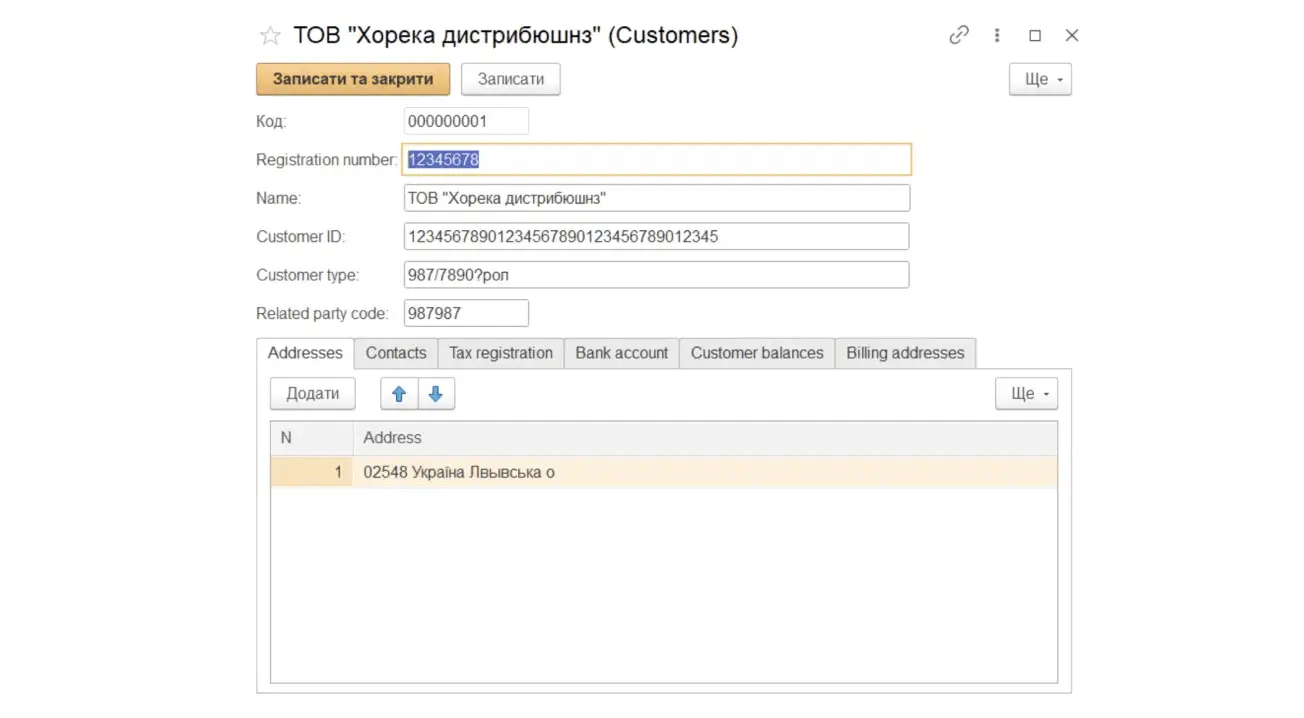
Task: Select the Bank account tab
Action: (x=621, y=353)
